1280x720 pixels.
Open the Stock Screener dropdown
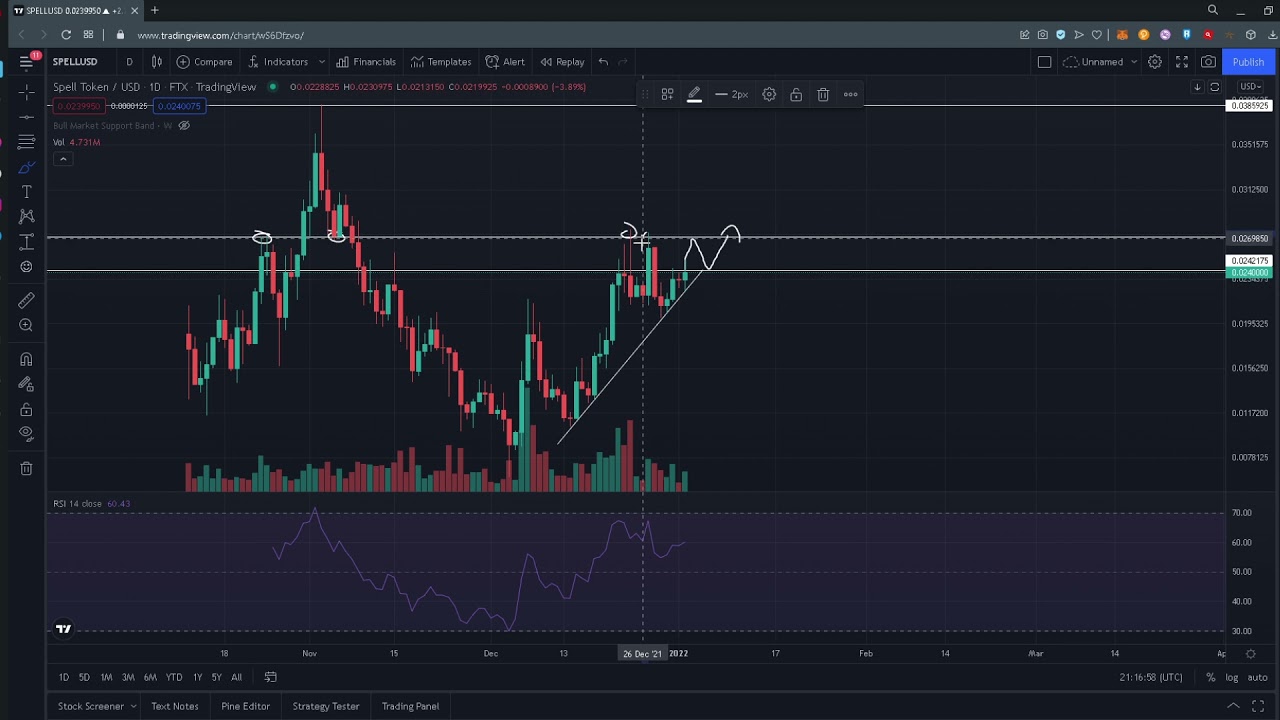coord(98,706)
